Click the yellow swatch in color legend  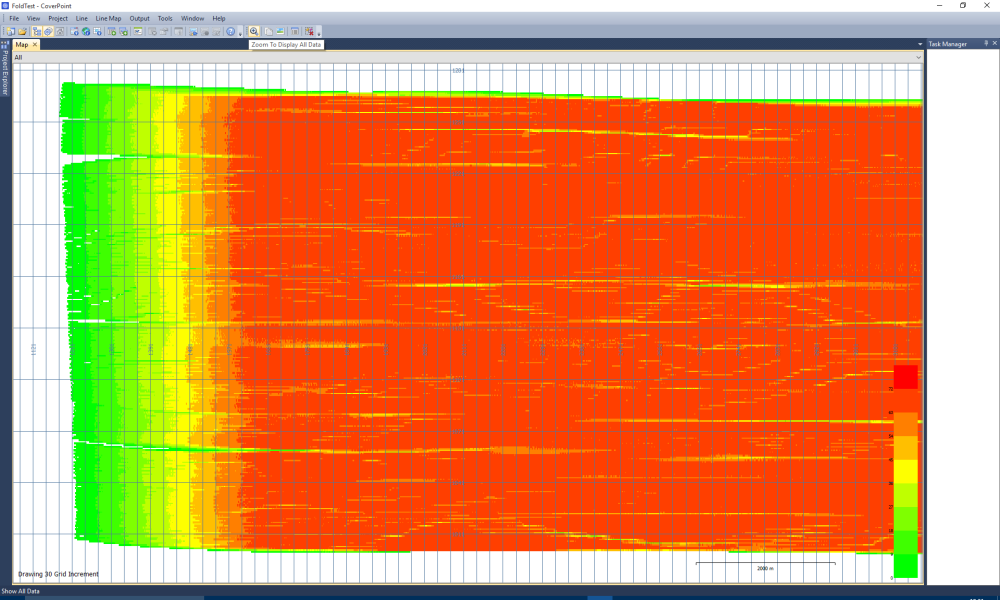[905, 471]
